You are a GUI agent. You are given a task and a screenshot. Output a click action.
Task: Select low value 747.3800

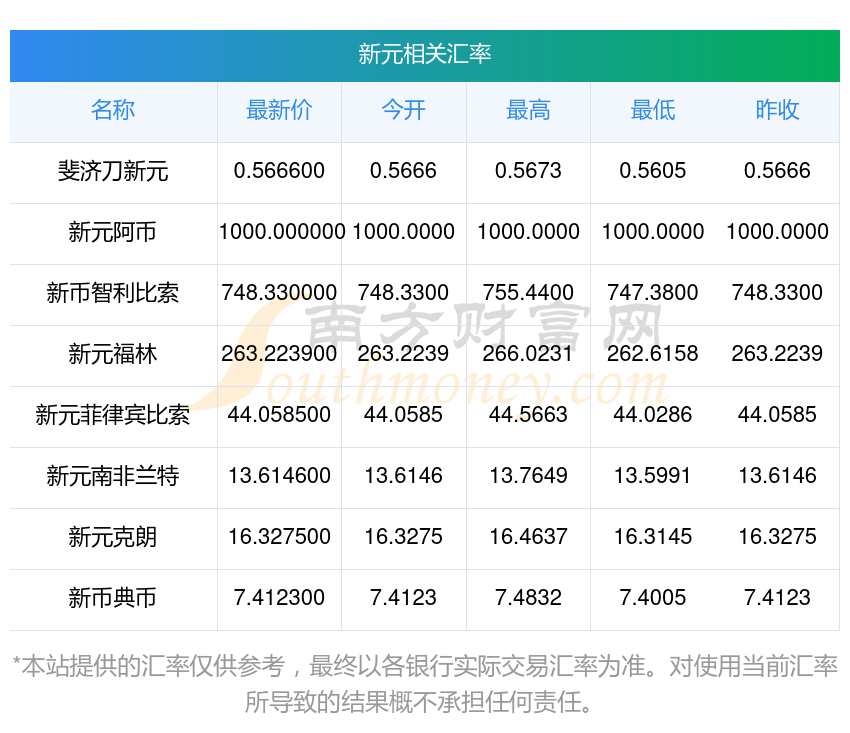pyautogui.click(x=653, y=293)
